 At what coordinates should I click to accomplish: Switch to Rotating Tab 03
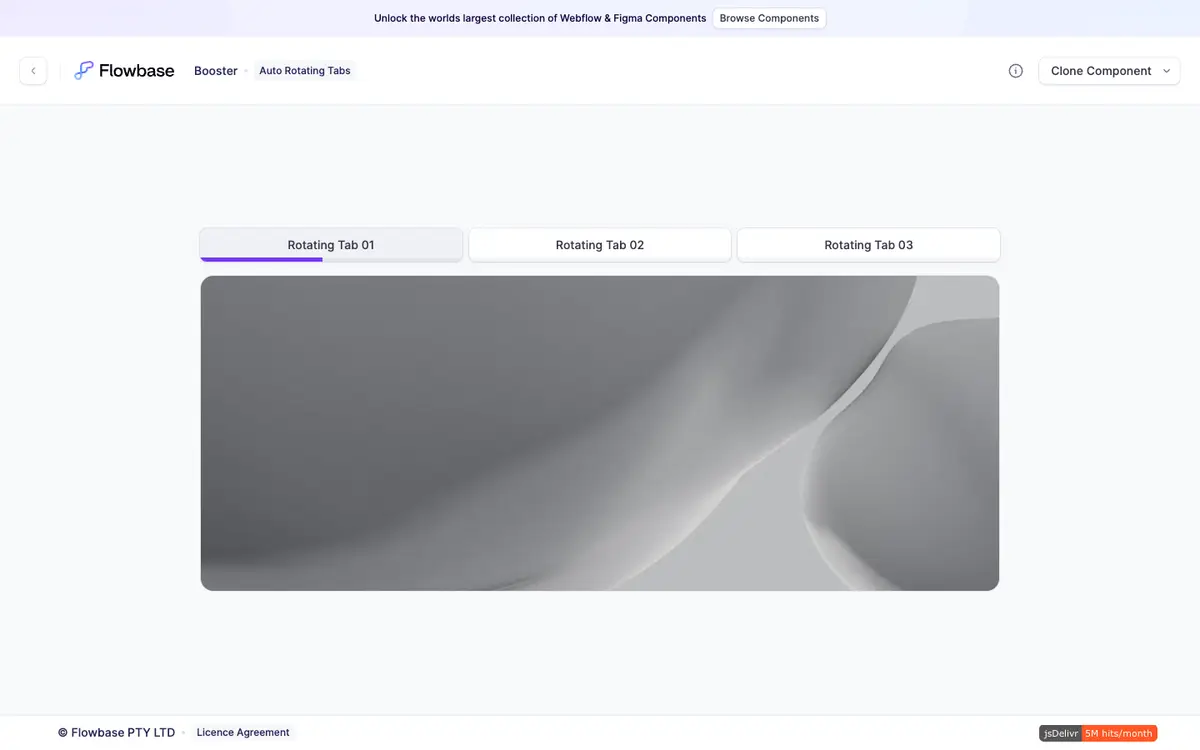coord(869,245)
